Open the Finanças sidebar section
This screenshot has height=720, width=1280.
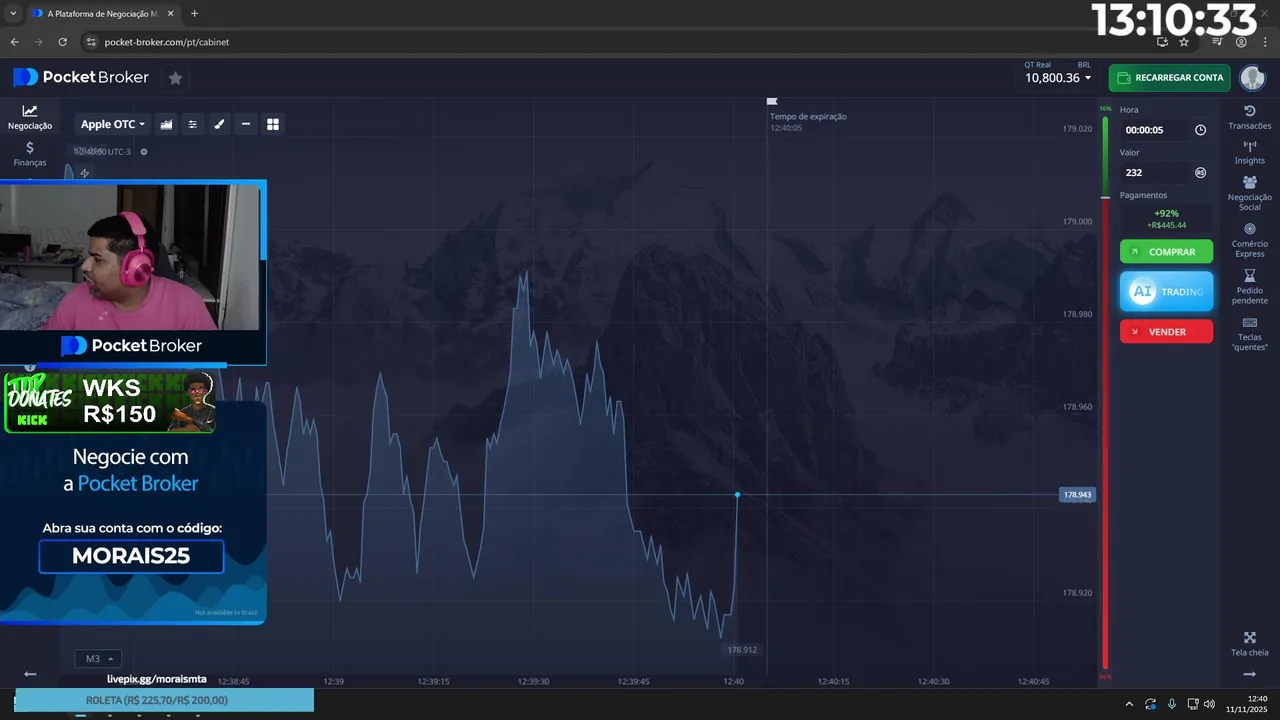[x=30, y=154]
